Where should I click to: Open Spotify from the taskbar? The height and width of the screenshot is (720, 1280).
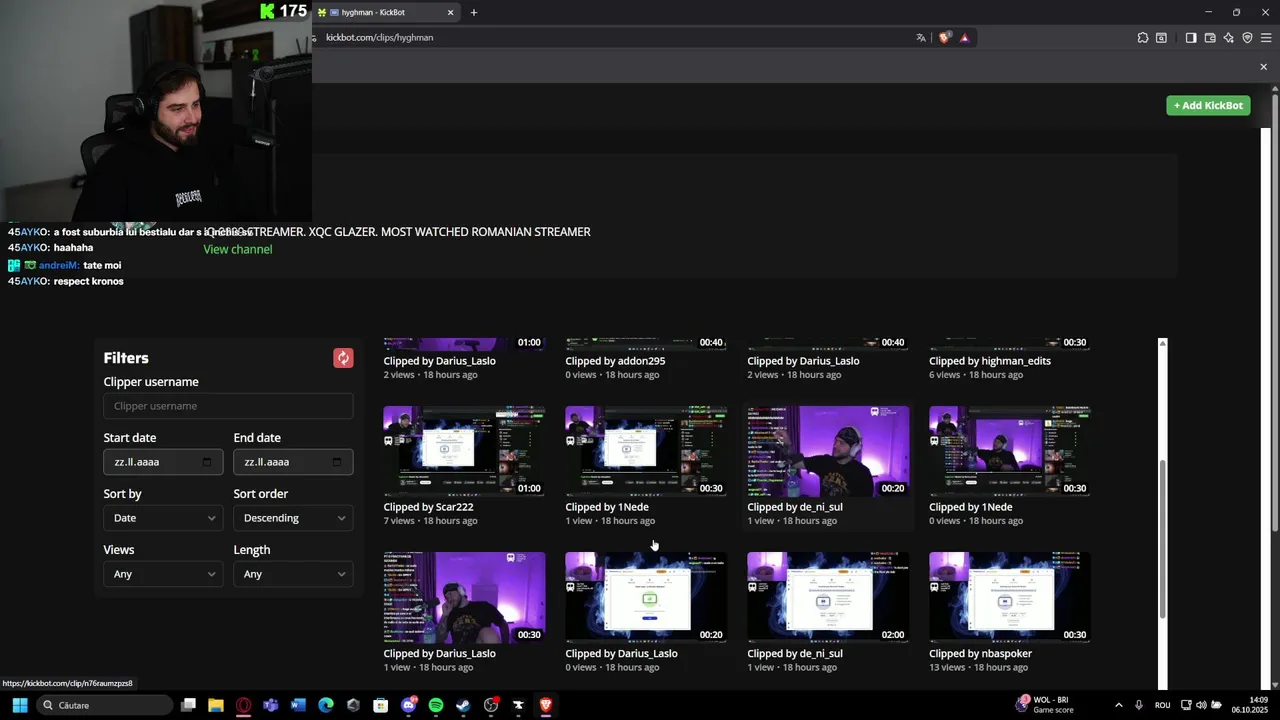pos(436,705)
